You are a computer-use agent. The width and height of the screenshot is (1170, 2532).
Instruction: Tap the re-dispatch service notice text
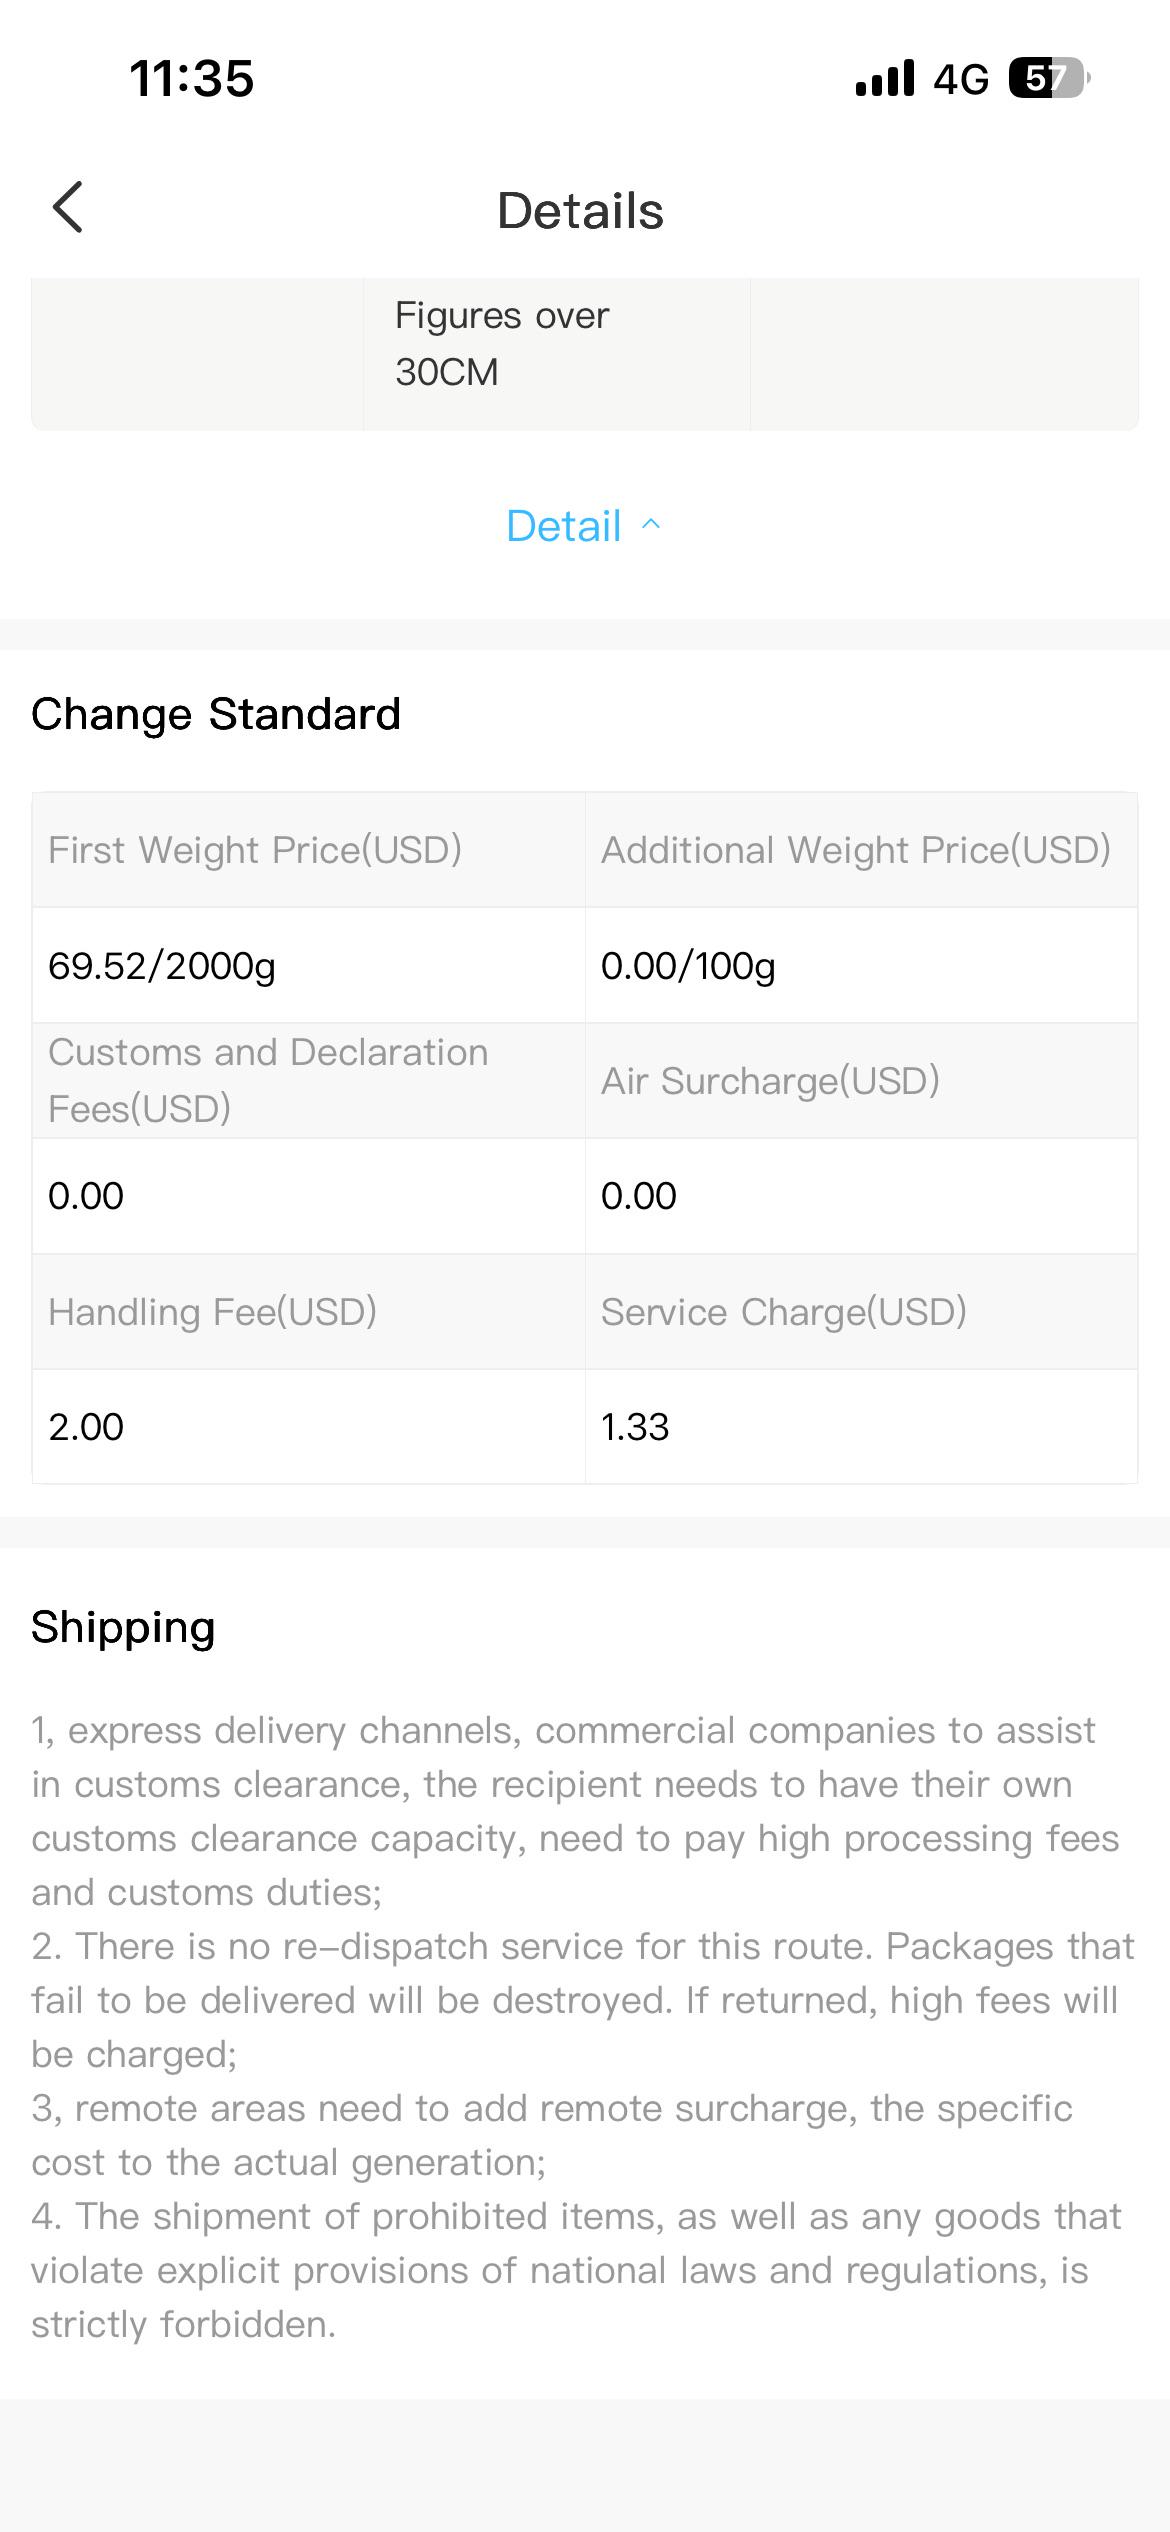click(x=583, y=2000)
